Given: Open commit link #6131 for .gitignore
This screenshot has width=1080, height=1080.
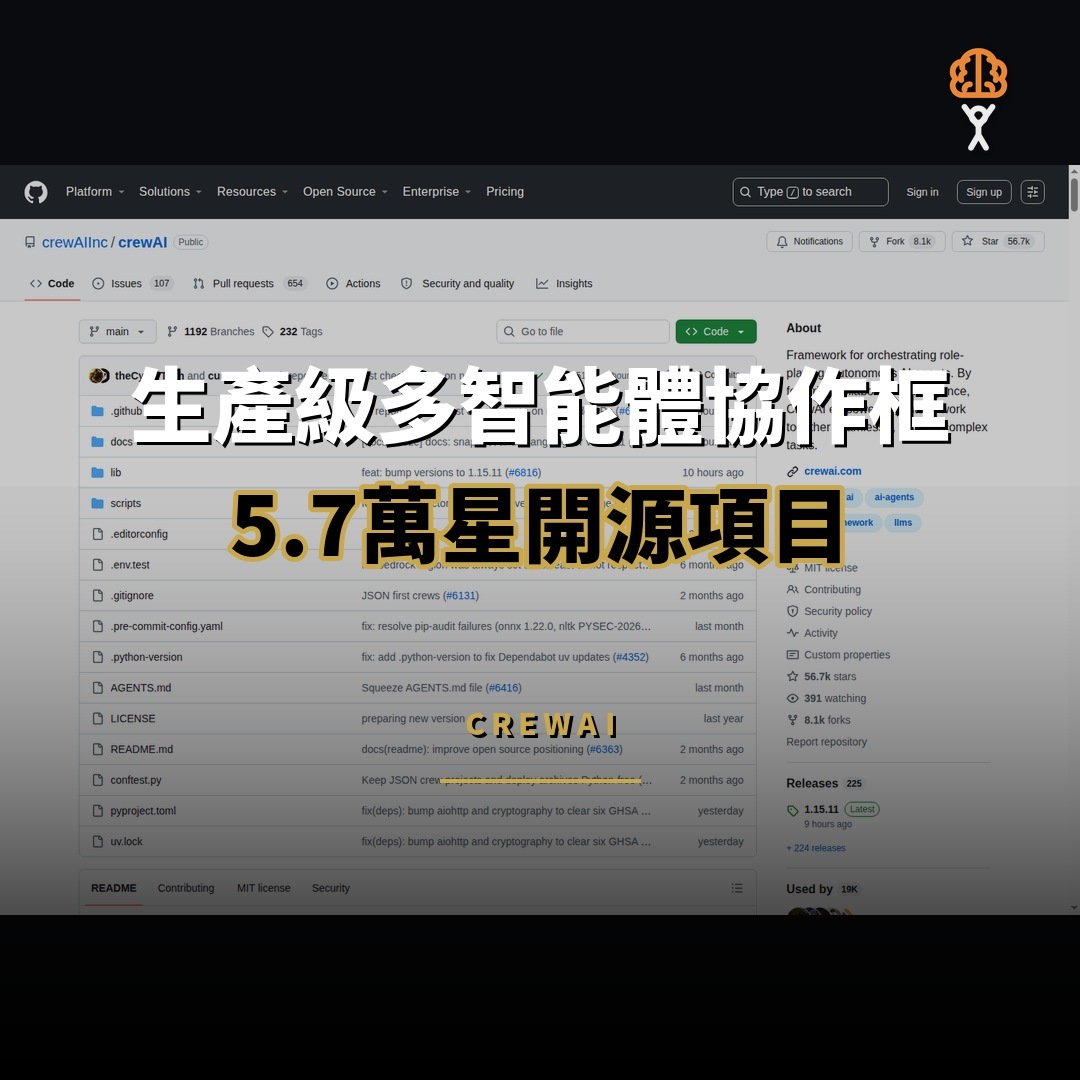Looking at the screenshot, I should tap(461, 596).
